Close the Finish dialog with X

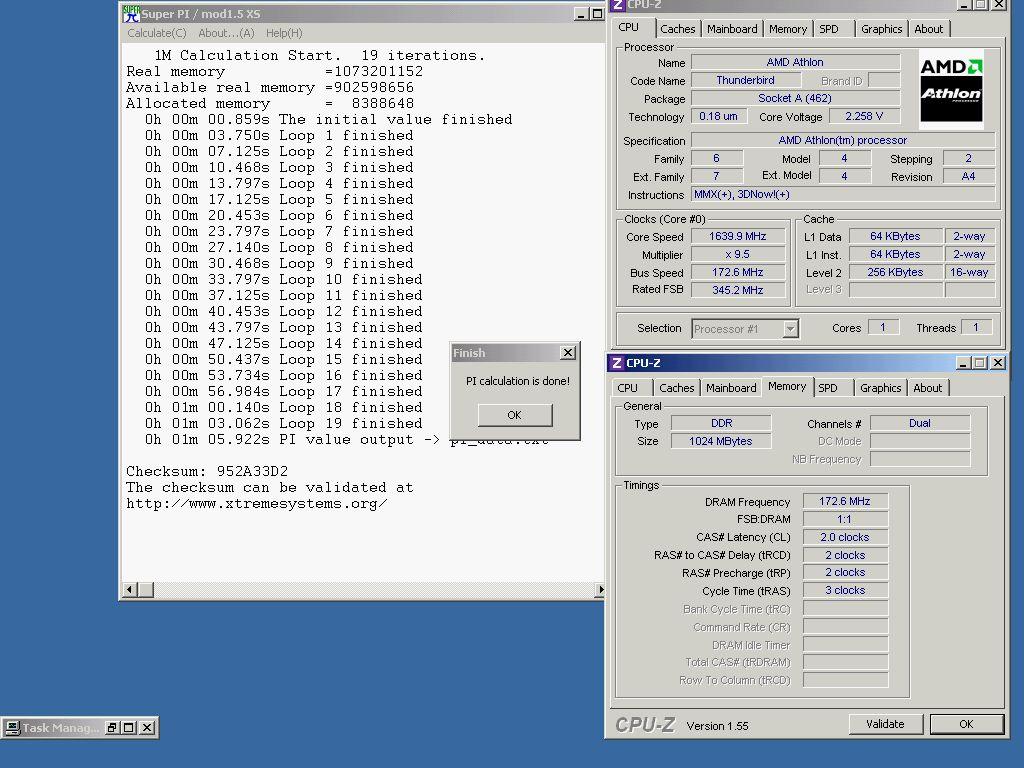[x=568, y=353]
